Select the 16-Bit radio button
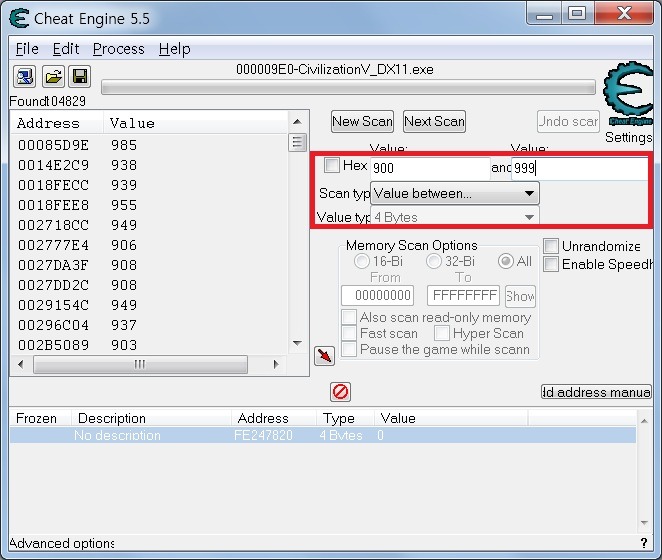This screenshot has width=662, height=560. 362,261
